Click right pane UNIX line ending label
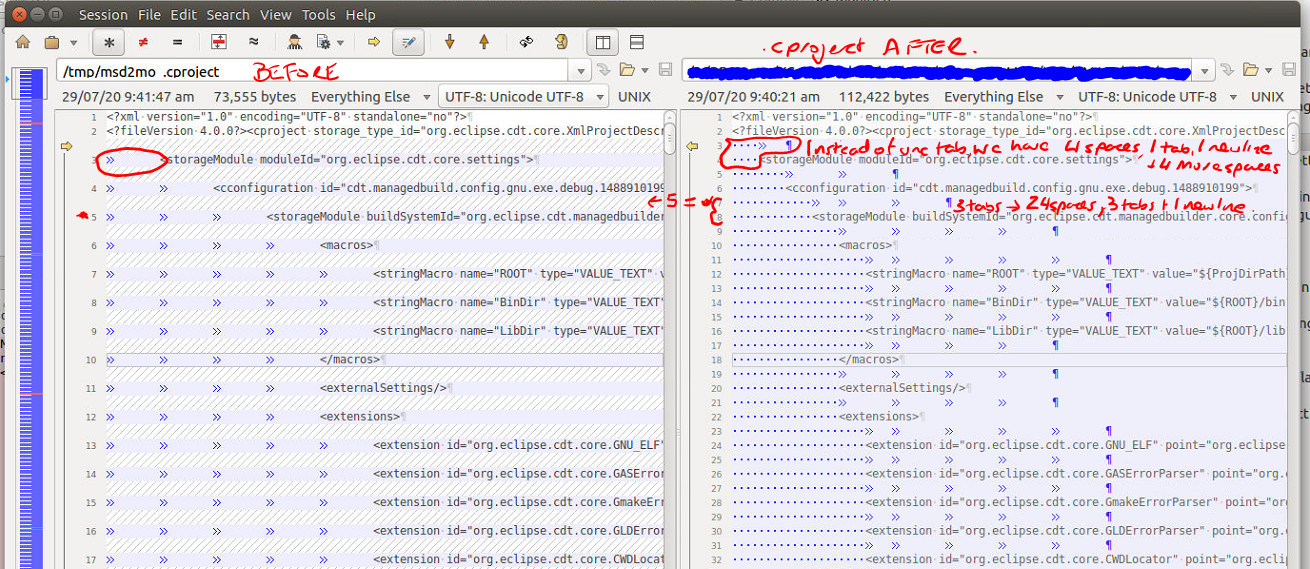The width and height of the screenshot is (1310, 569). 1267,97
